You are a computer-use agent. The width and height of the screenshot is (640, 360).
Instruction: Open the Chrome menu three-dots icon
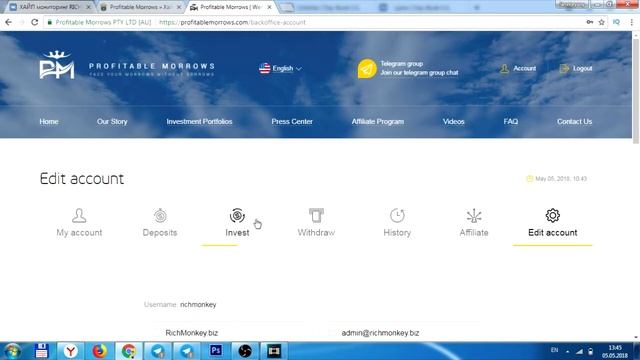coord(631,22)
